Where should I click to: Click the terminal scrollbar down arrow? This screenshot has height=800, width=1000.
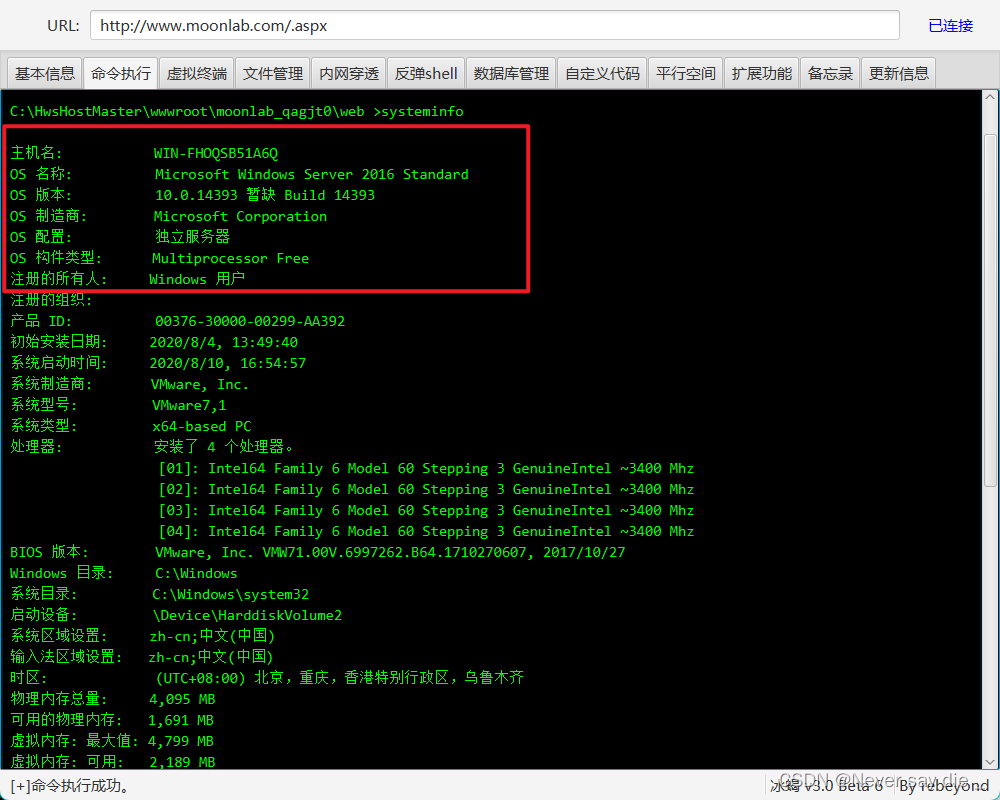click(989, 762)
